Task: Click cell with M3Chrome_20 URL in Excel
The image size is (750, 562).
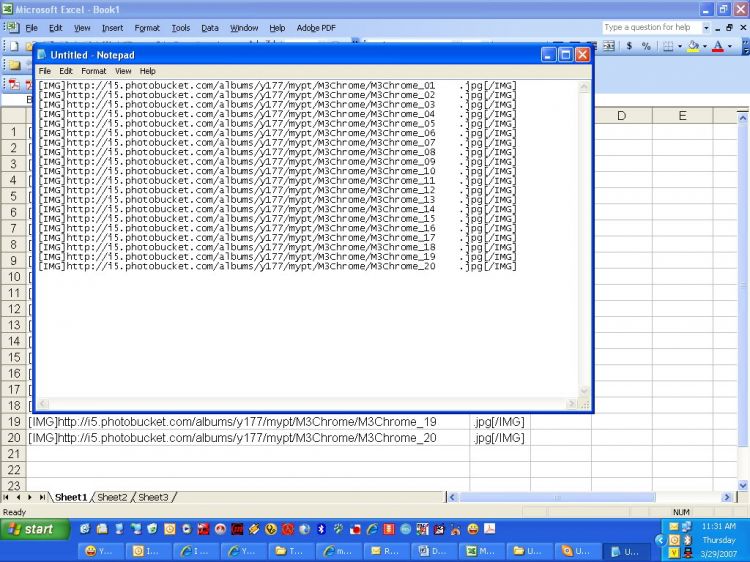Action: tap(248, 438)
